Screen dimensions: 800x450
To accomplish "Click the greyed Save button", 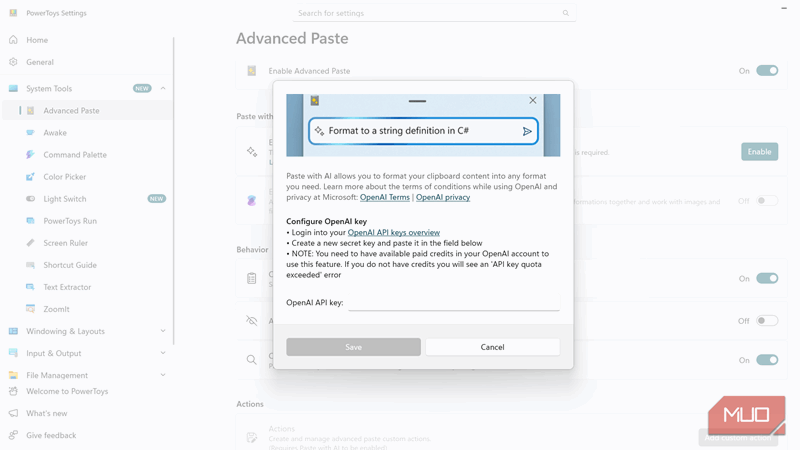I will (x=354, y=347).
